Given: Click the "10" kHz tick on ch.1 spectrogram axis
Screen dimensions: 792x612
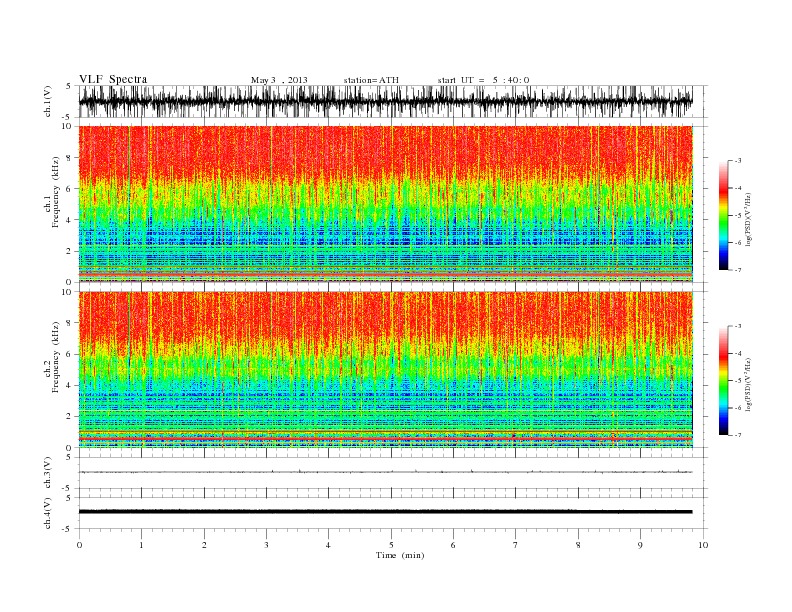Looking at the screenshot, I should tap(67, 126).
